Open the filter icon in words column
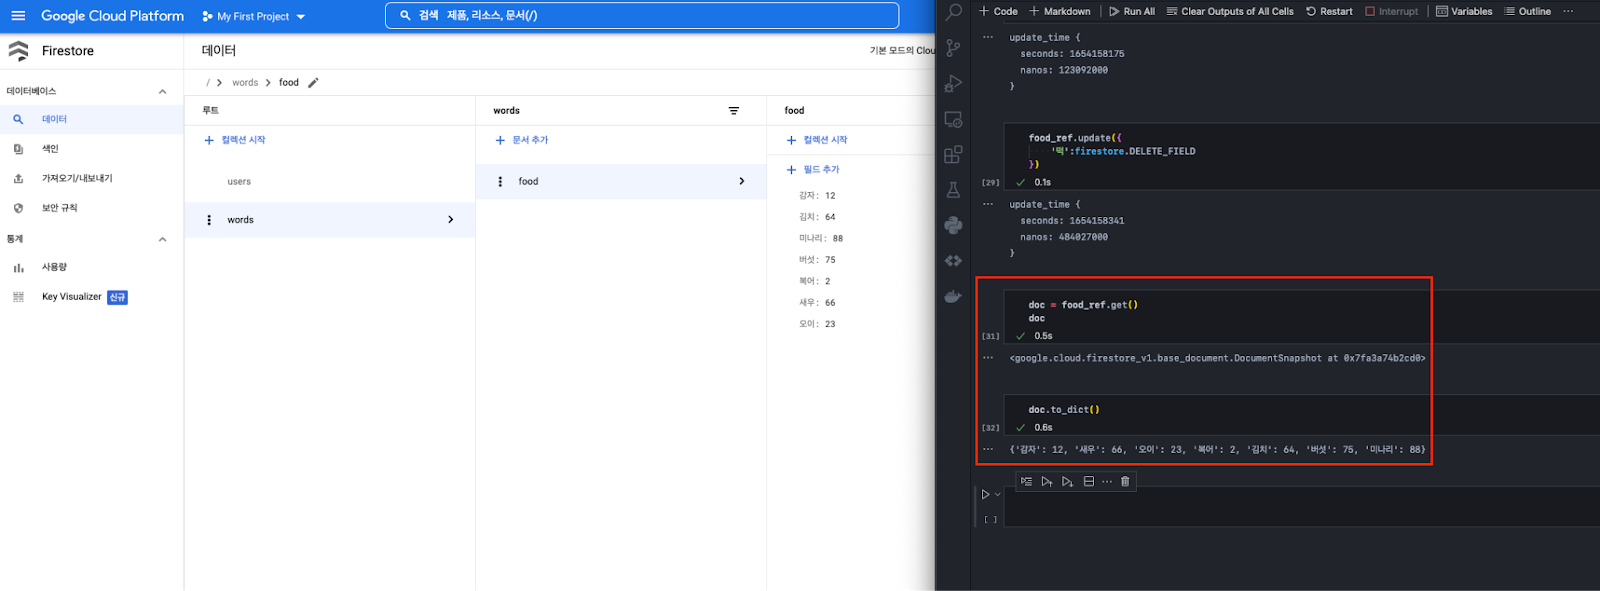 (734, 111)
